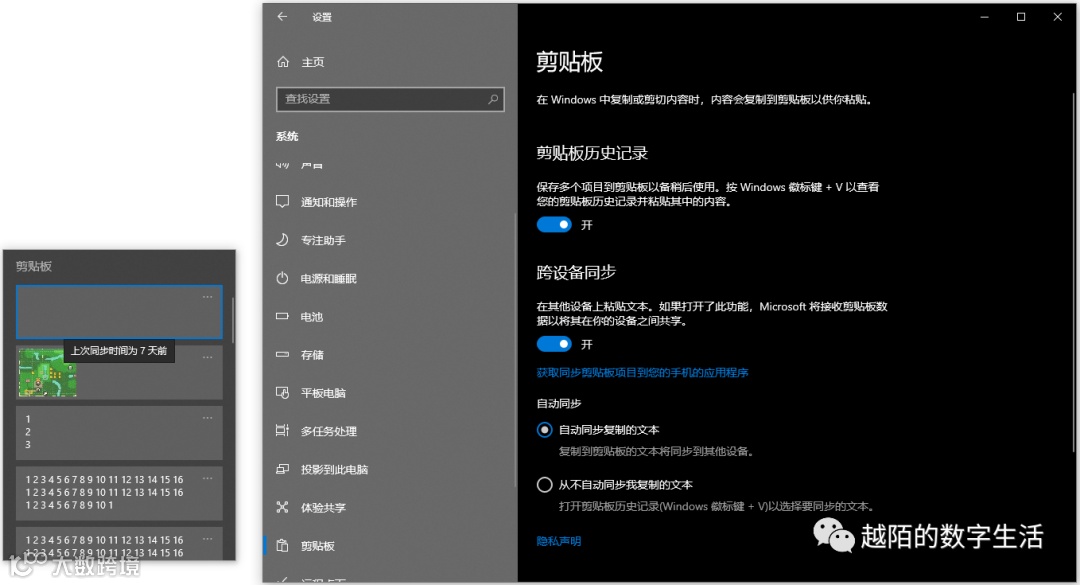Image resolution: width=1080 pixels, height=585 pixels.
Task: Click the clipboard panel scrollbar
Action: pyautogui.click(x=233, y=320)
